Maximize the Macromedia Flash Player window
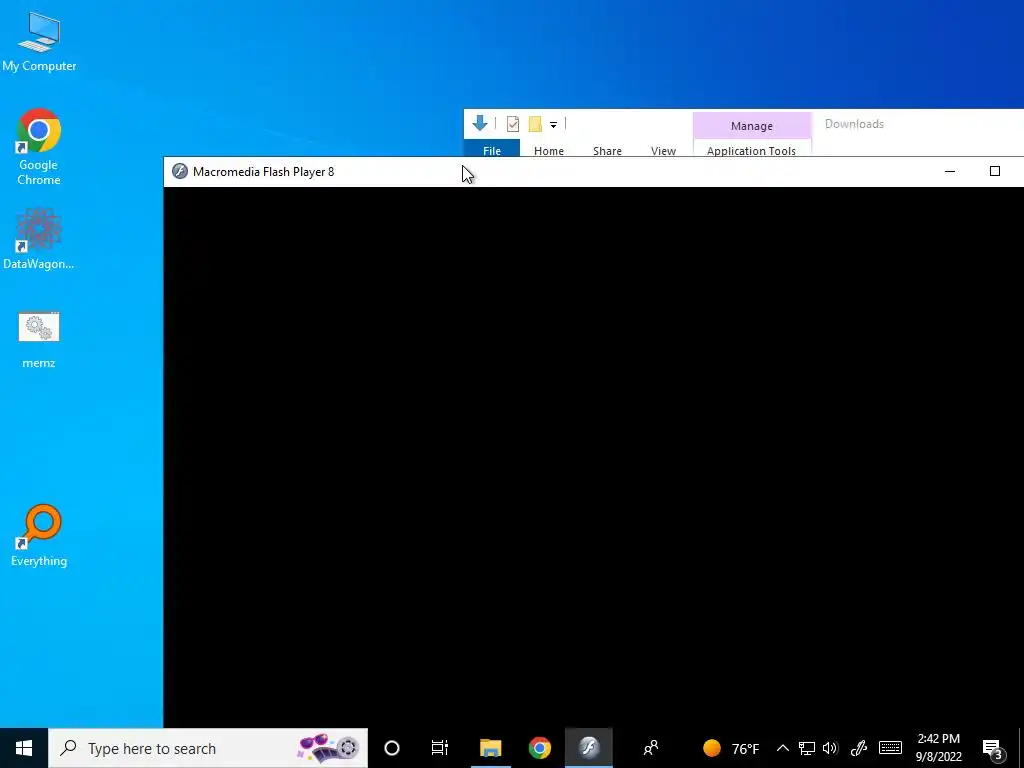 click(995, 171)
